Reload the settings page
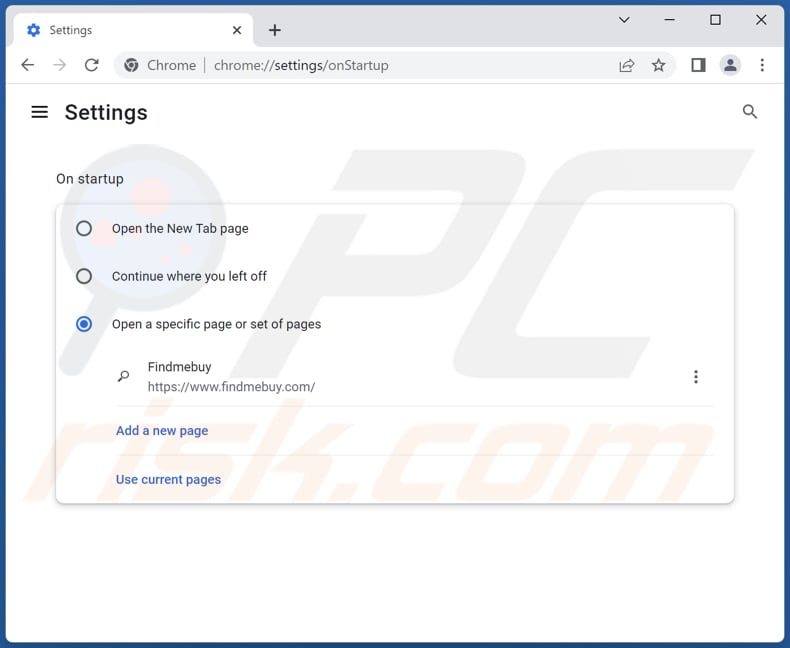790x648 pixels. click(x=92, y=65)
